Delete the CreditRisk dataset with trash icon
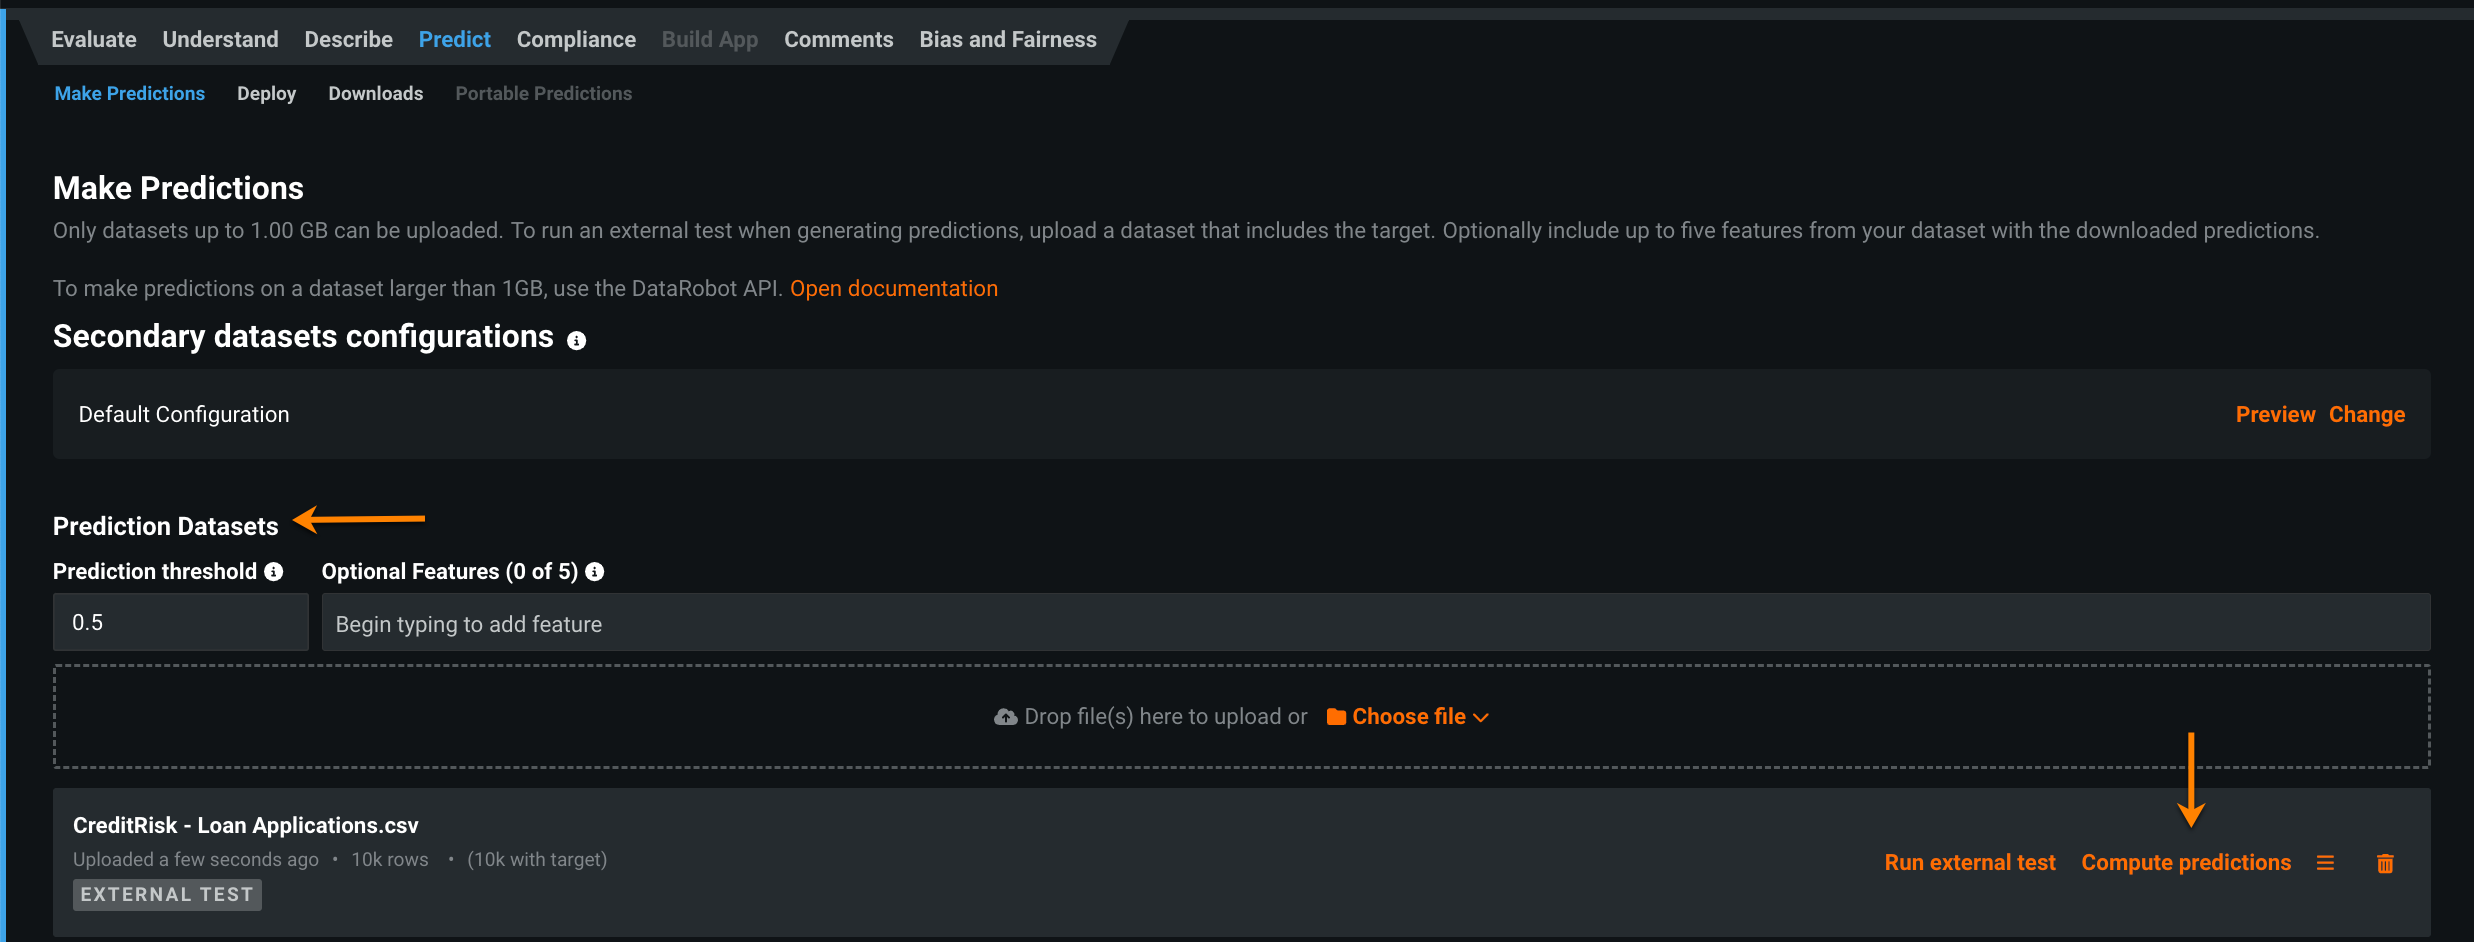Screen dimensions: 2474x942 pyautogui.click(x=2385, y=863)
